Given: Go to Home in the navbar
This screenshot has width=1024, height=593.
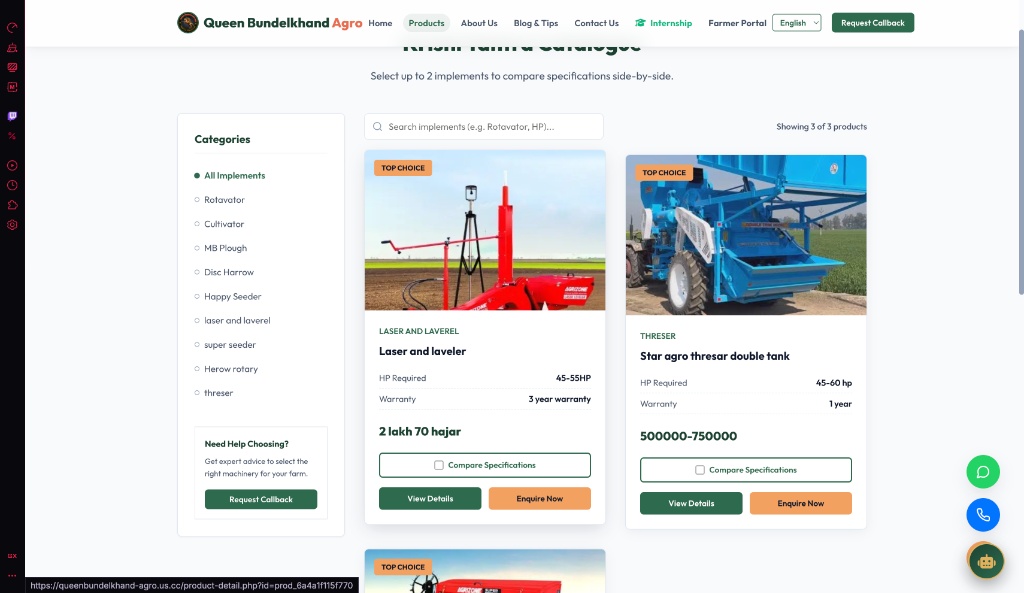Looking at the screenshot, I should point(380,23).
